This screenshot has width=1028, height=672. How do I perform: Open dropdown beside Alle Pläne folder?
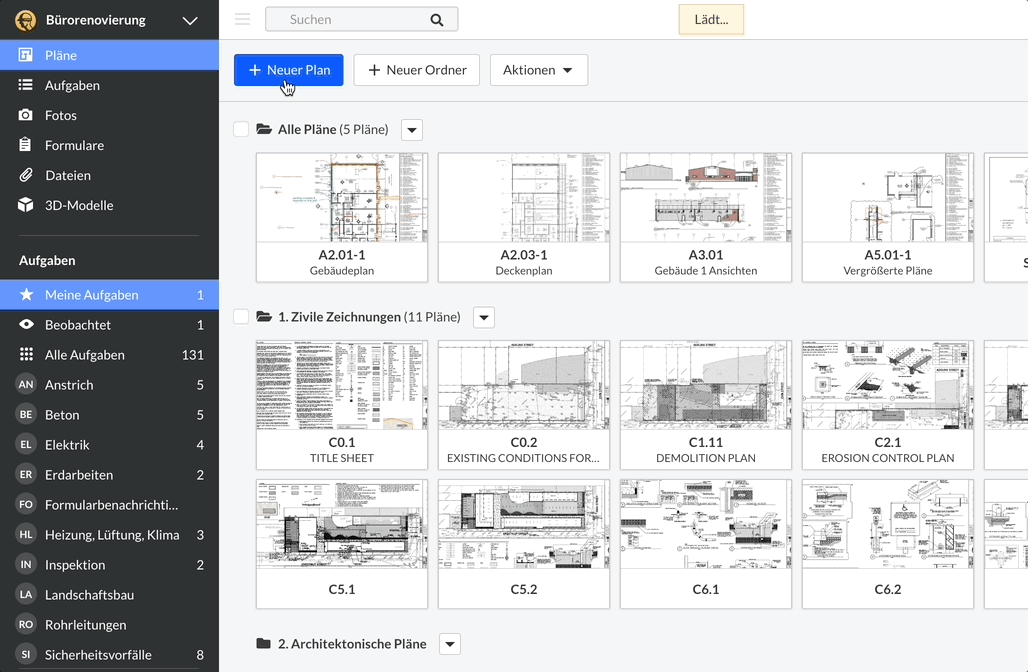[412, 130]
